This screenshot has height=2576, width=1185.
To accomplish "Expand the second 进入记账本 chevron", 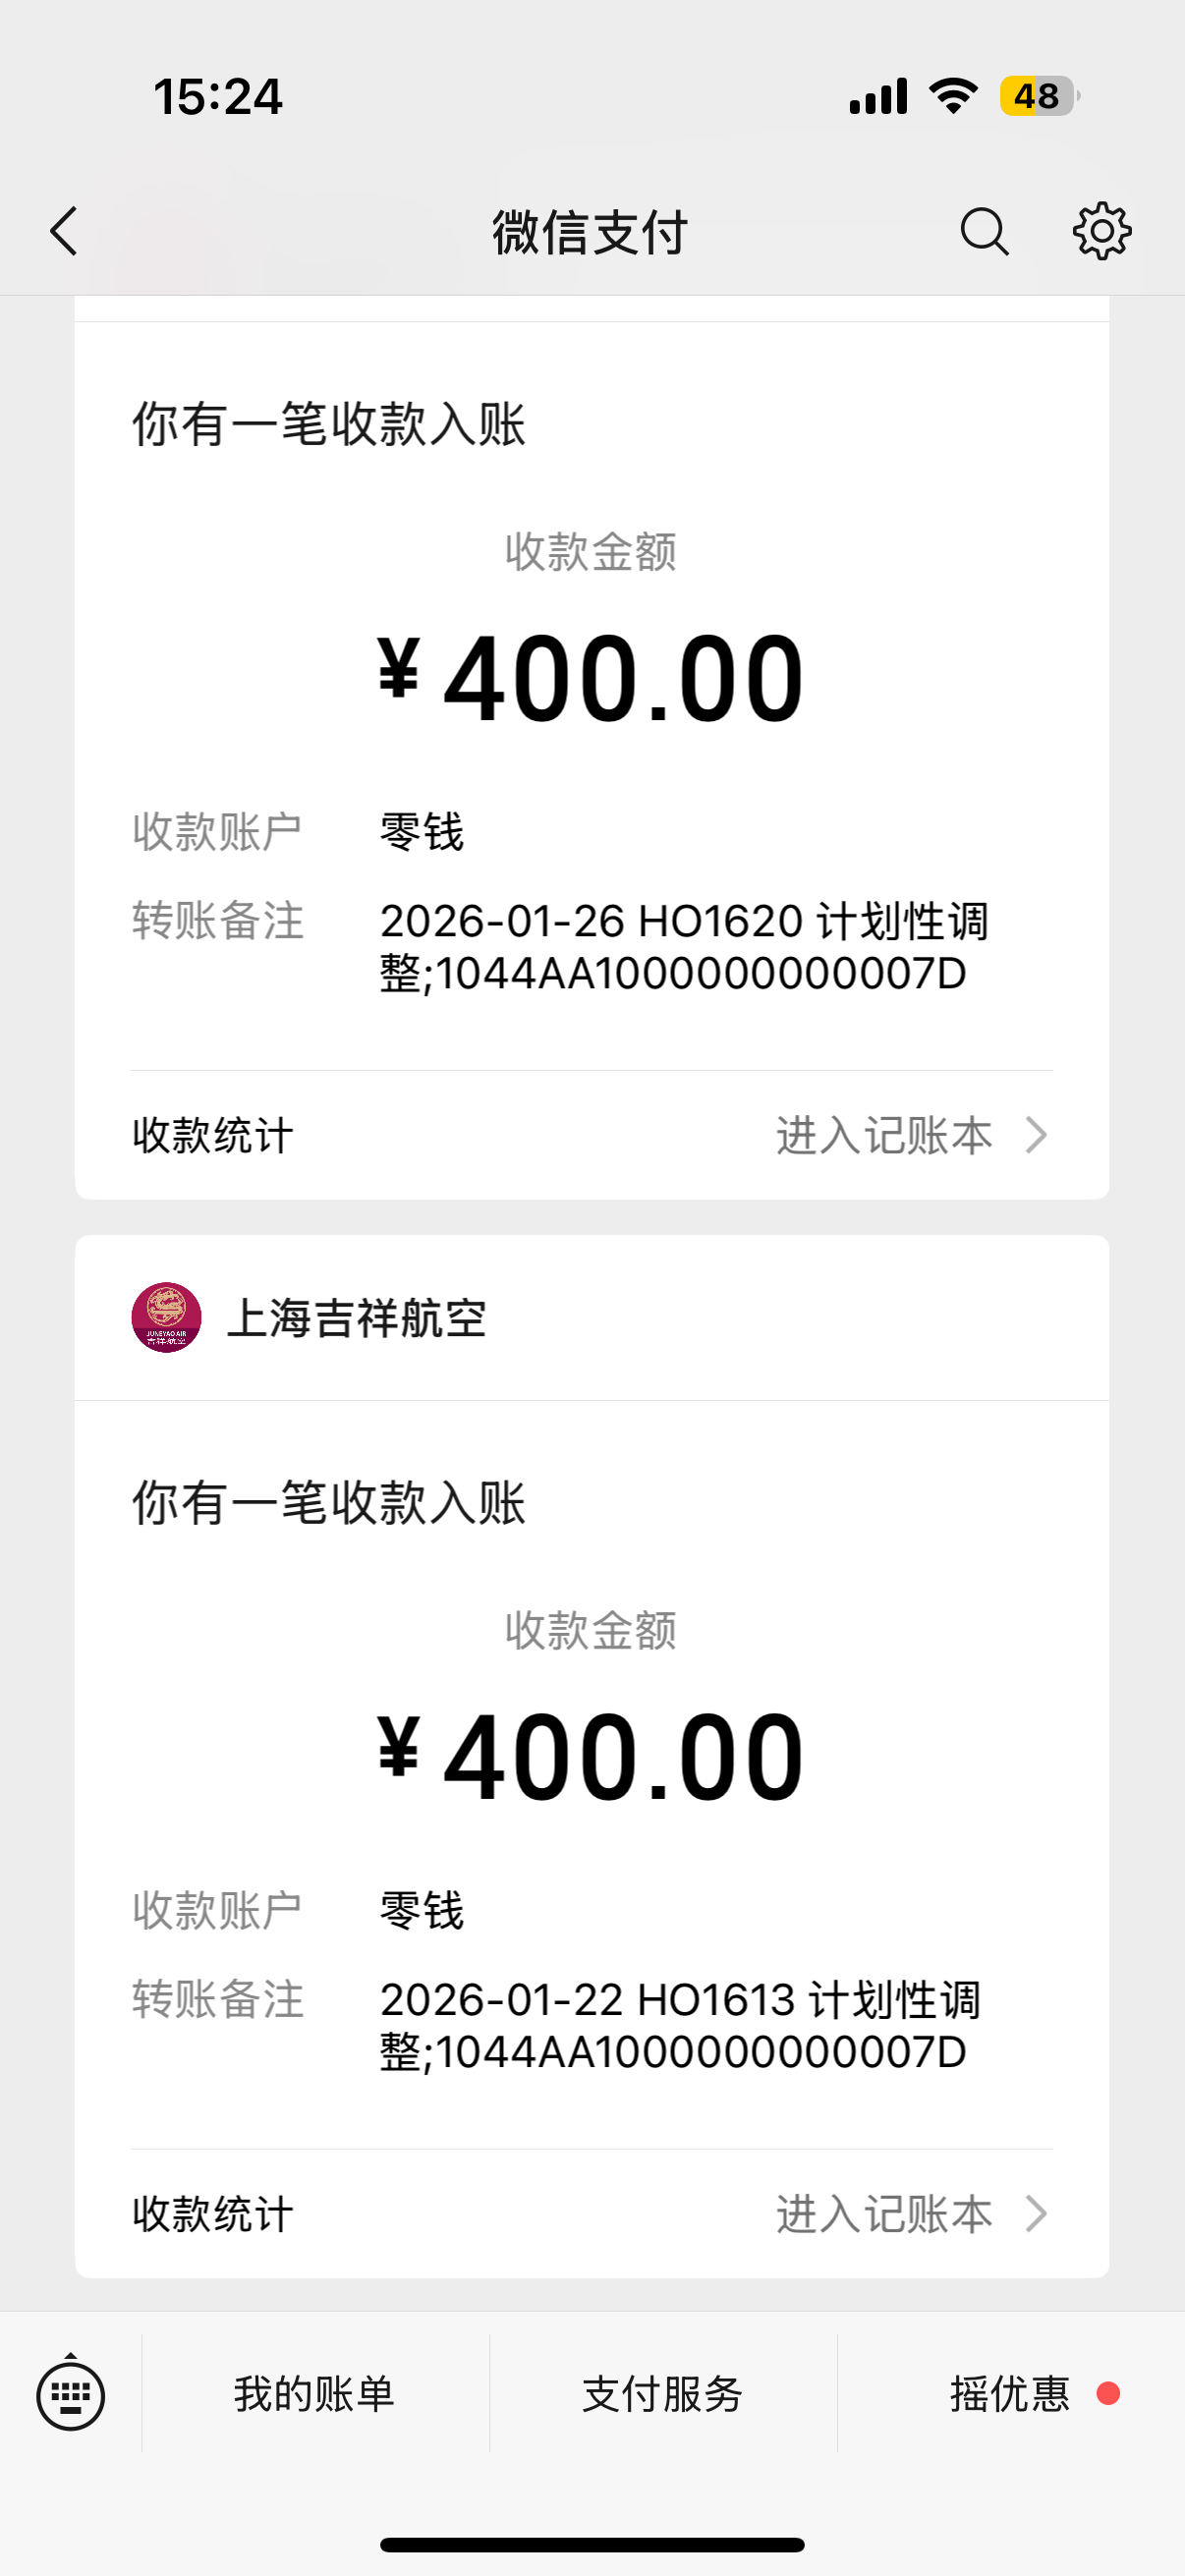I will (x=1037, y=2214).
